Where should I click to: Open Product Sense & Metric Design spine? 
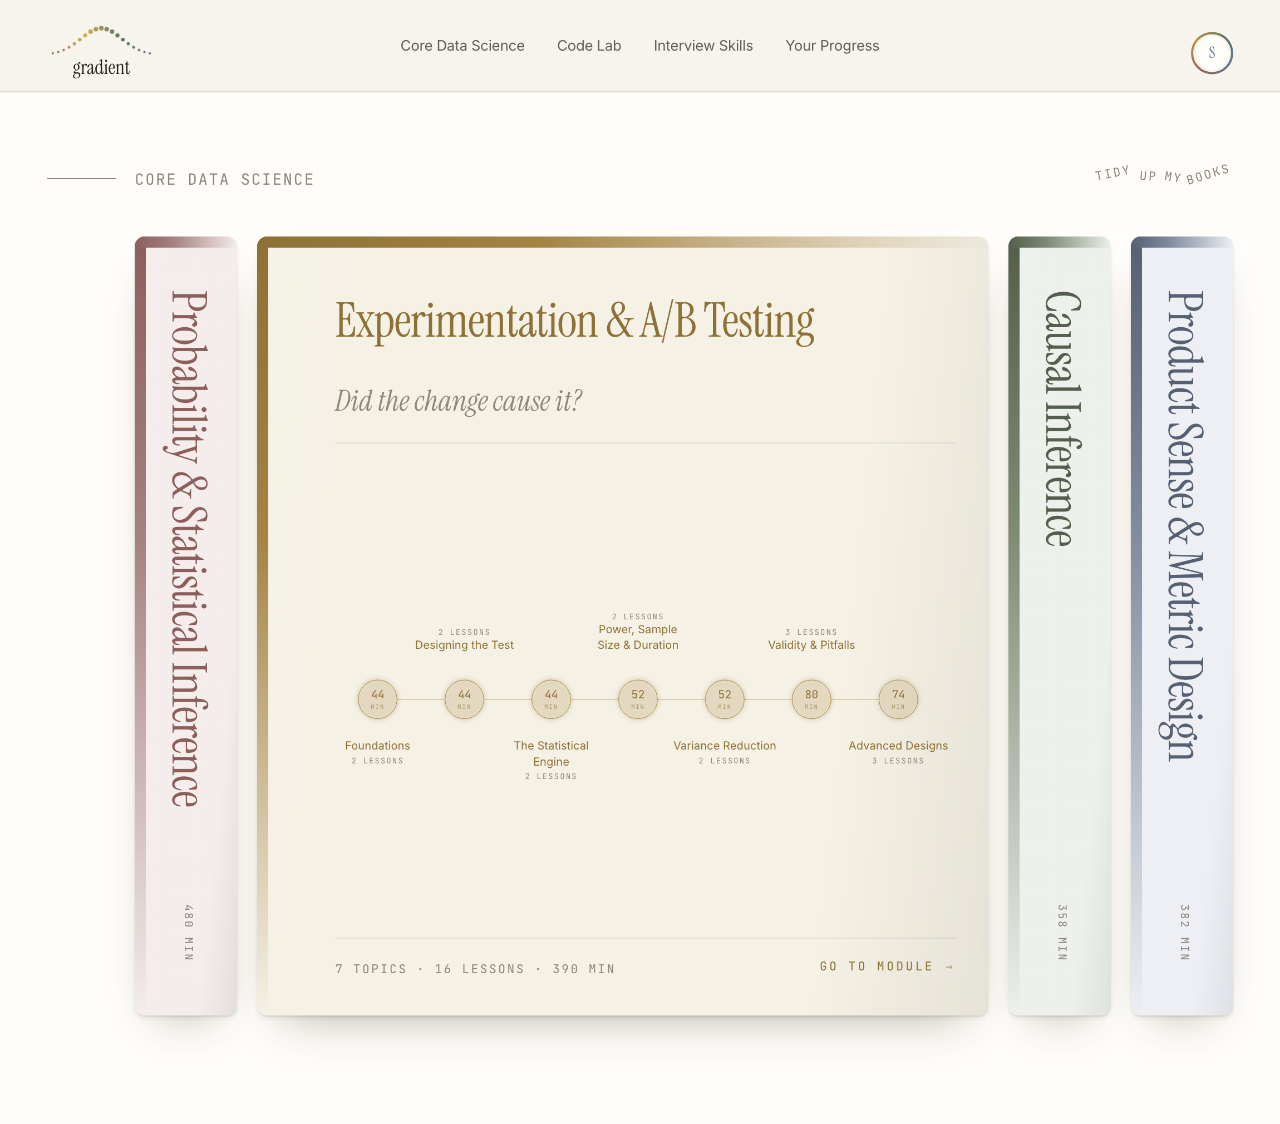click(x=1182, y=626)
